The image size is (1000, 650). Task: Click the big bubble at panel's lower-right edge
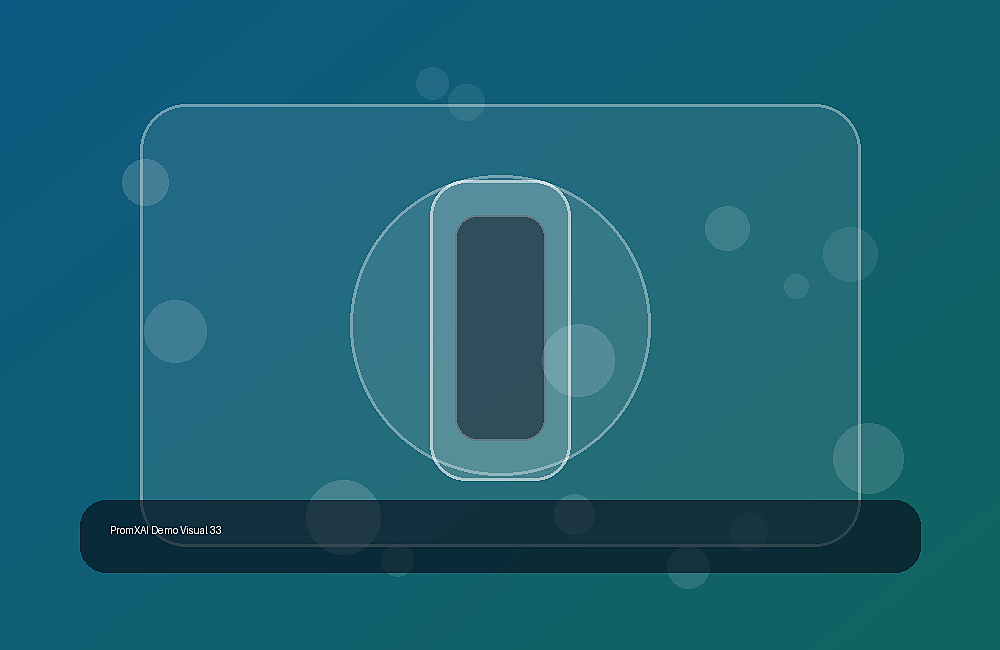tap(868, 458)
